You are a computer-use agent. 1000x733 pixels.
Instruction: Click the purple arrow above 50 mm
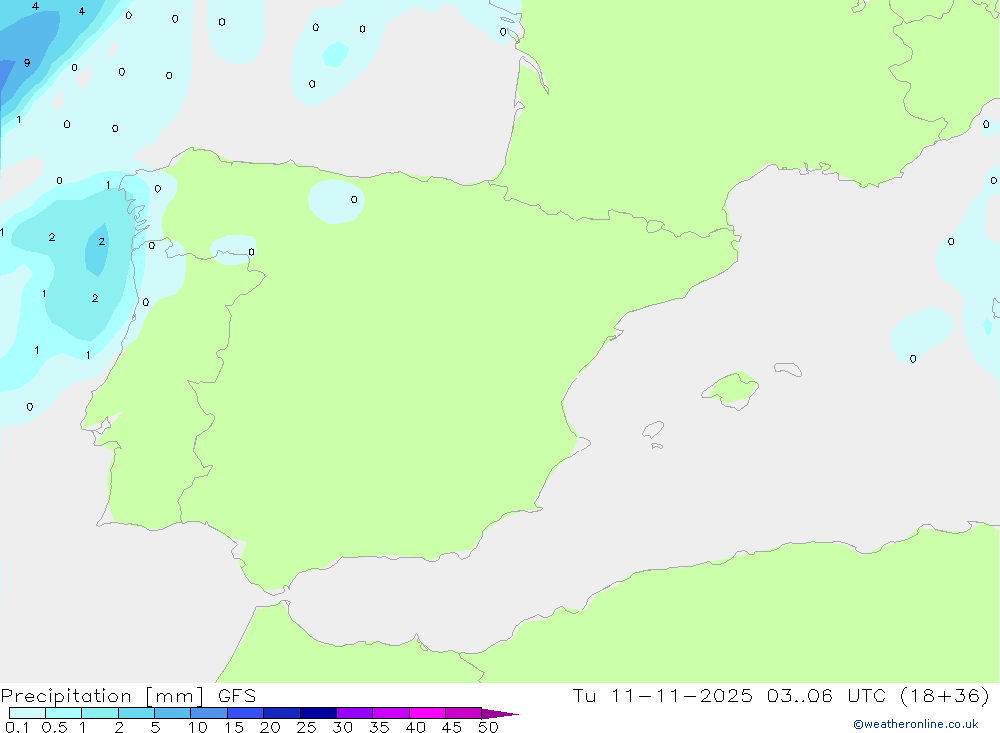click(x=499, y=714)
